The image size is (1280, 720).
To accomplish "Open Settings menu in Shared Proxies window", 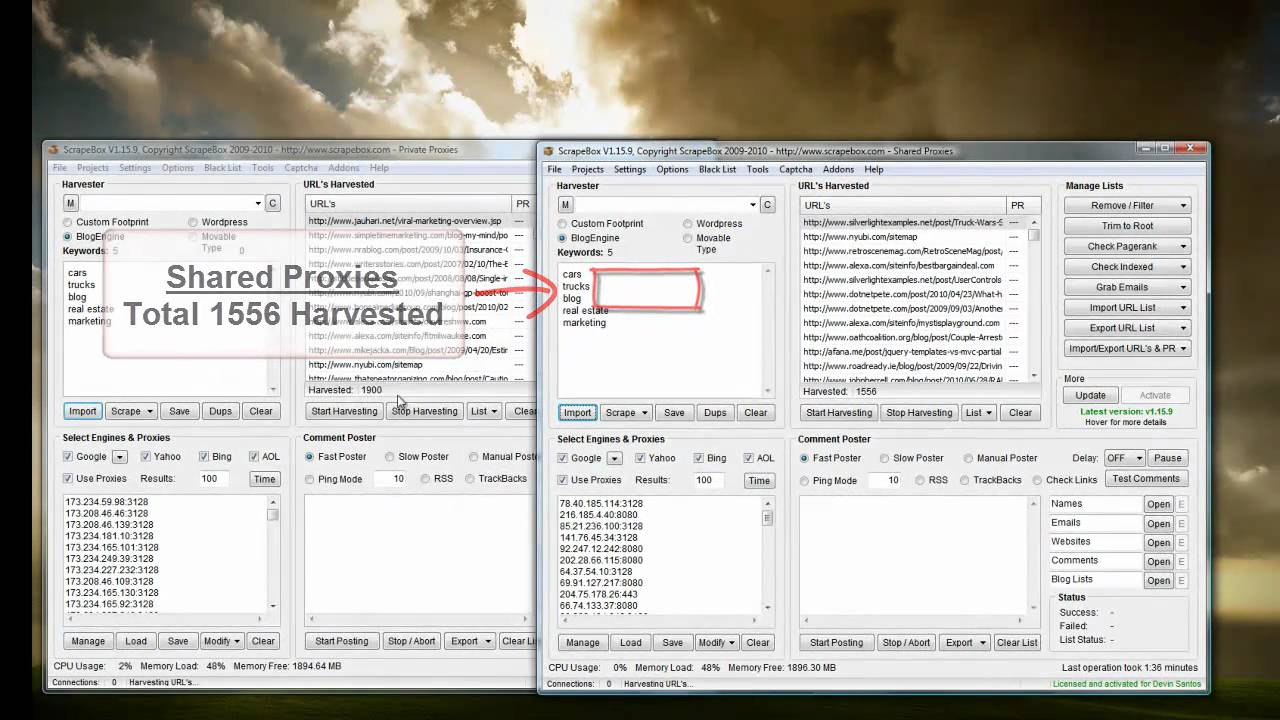I will coord(630,169).
